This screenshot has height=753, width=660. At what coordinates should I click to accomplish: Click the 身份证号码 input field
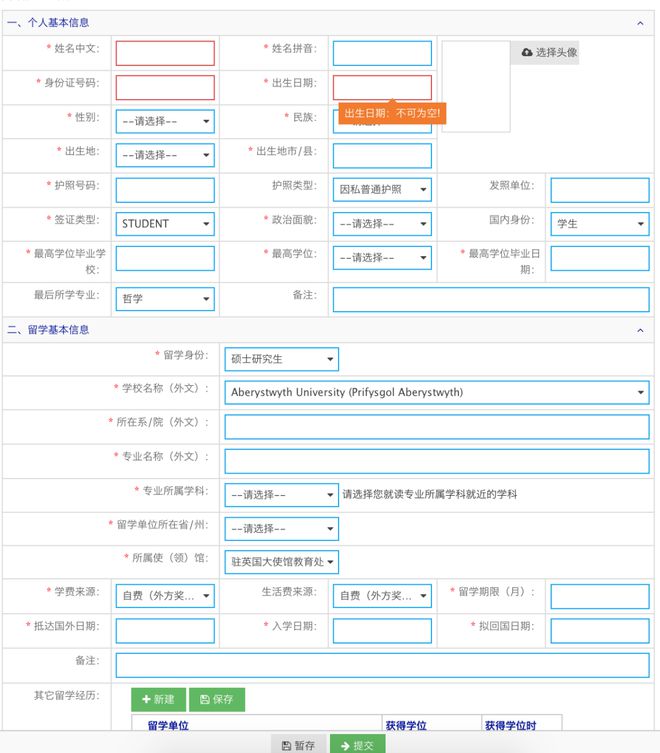point(165,87)
